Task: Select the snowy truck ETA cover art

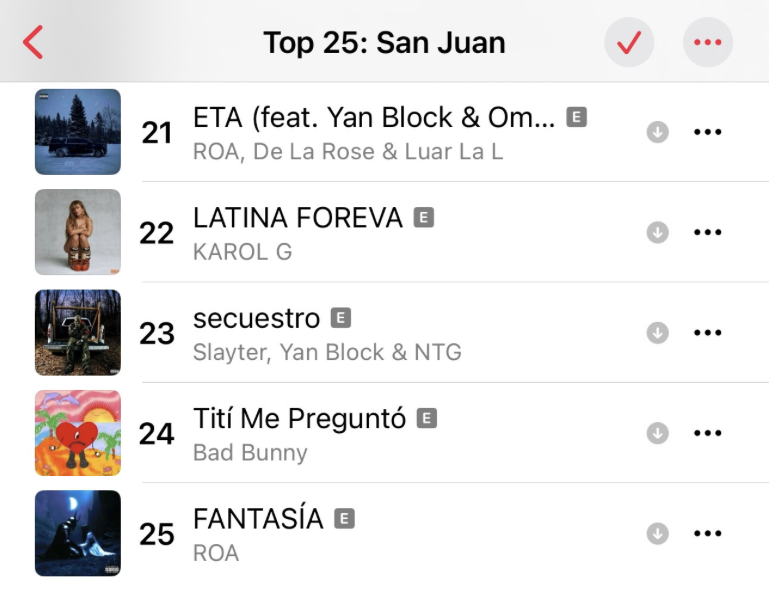Action: 78,132
